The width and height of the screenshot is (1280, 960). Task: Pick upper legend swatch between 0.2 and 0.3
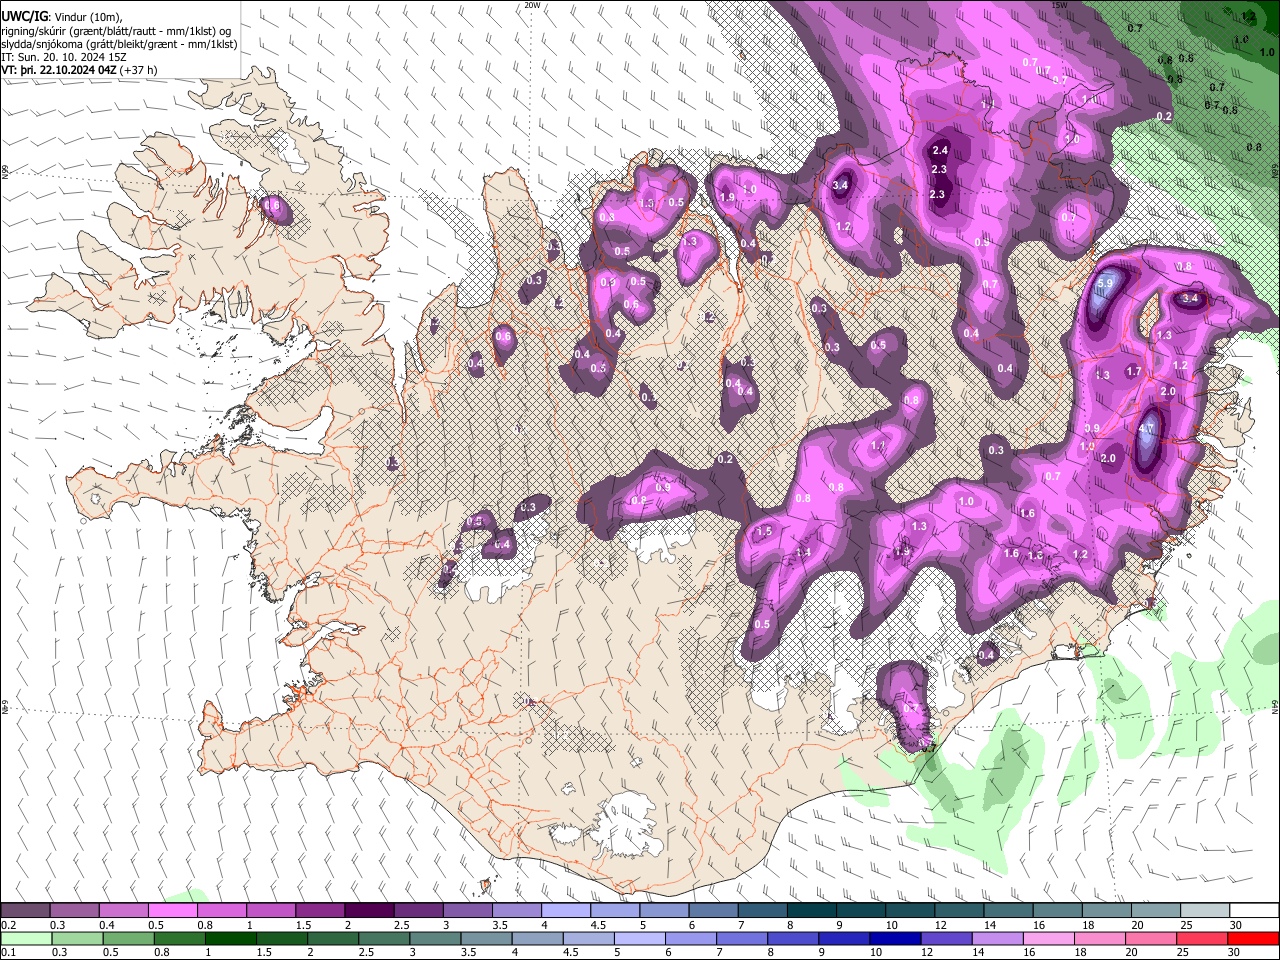pos(25,911)
